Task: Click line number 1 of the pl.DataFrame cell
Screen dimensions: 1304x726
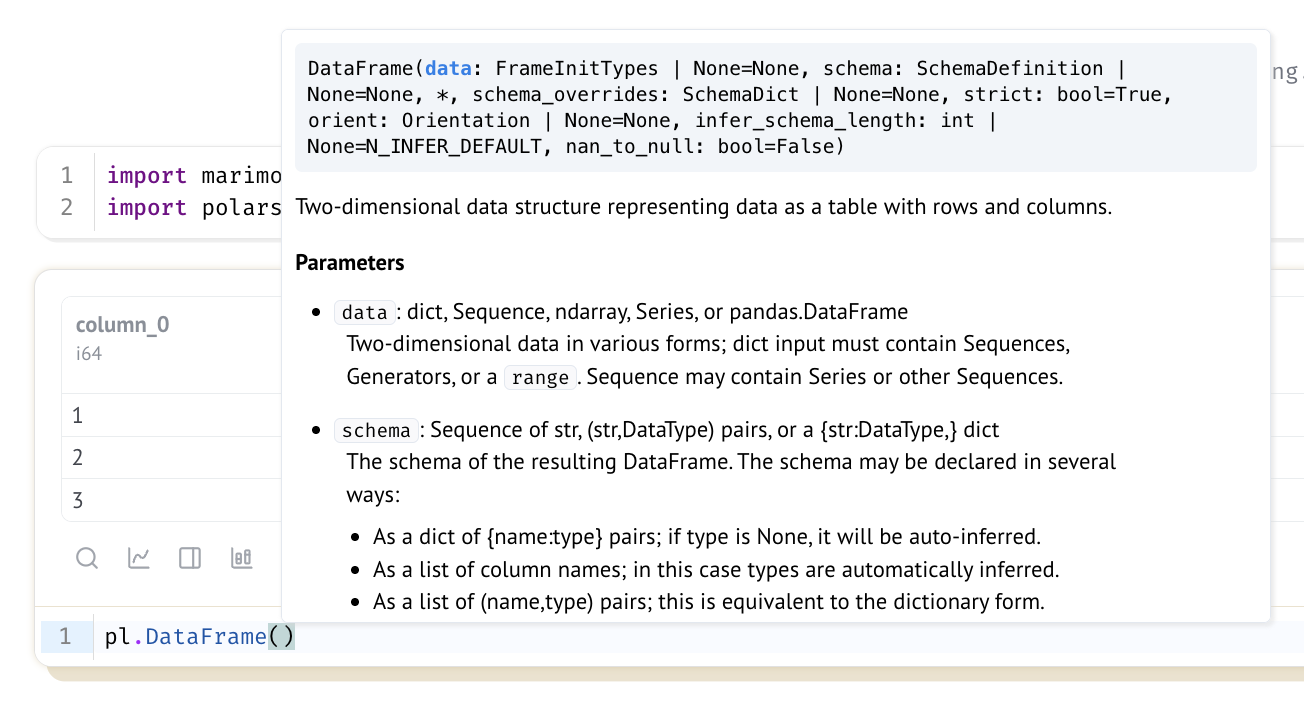Action: click(x=65, y=637)
